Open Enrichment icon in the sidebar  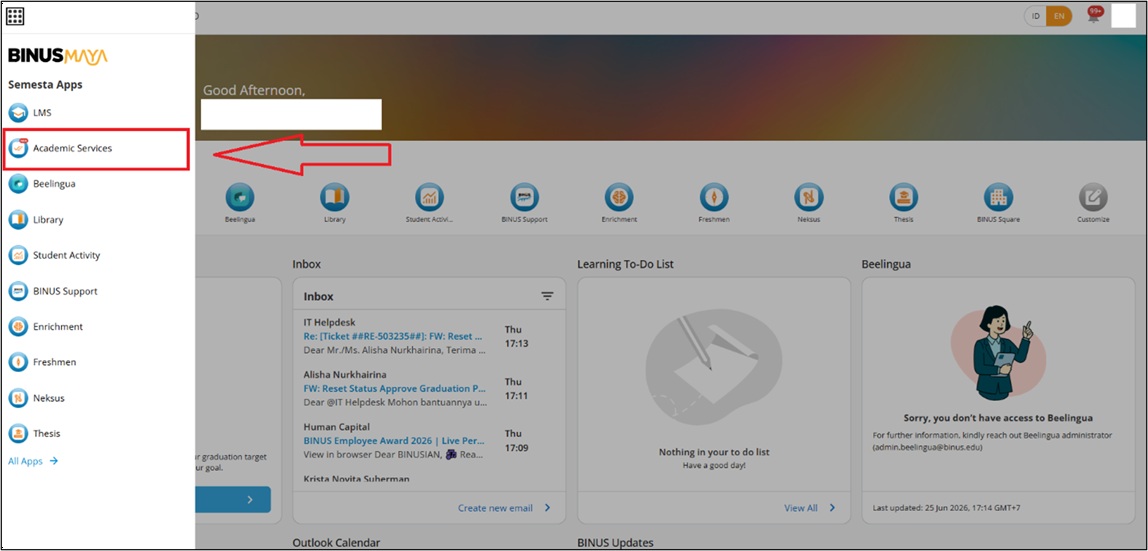18,326
